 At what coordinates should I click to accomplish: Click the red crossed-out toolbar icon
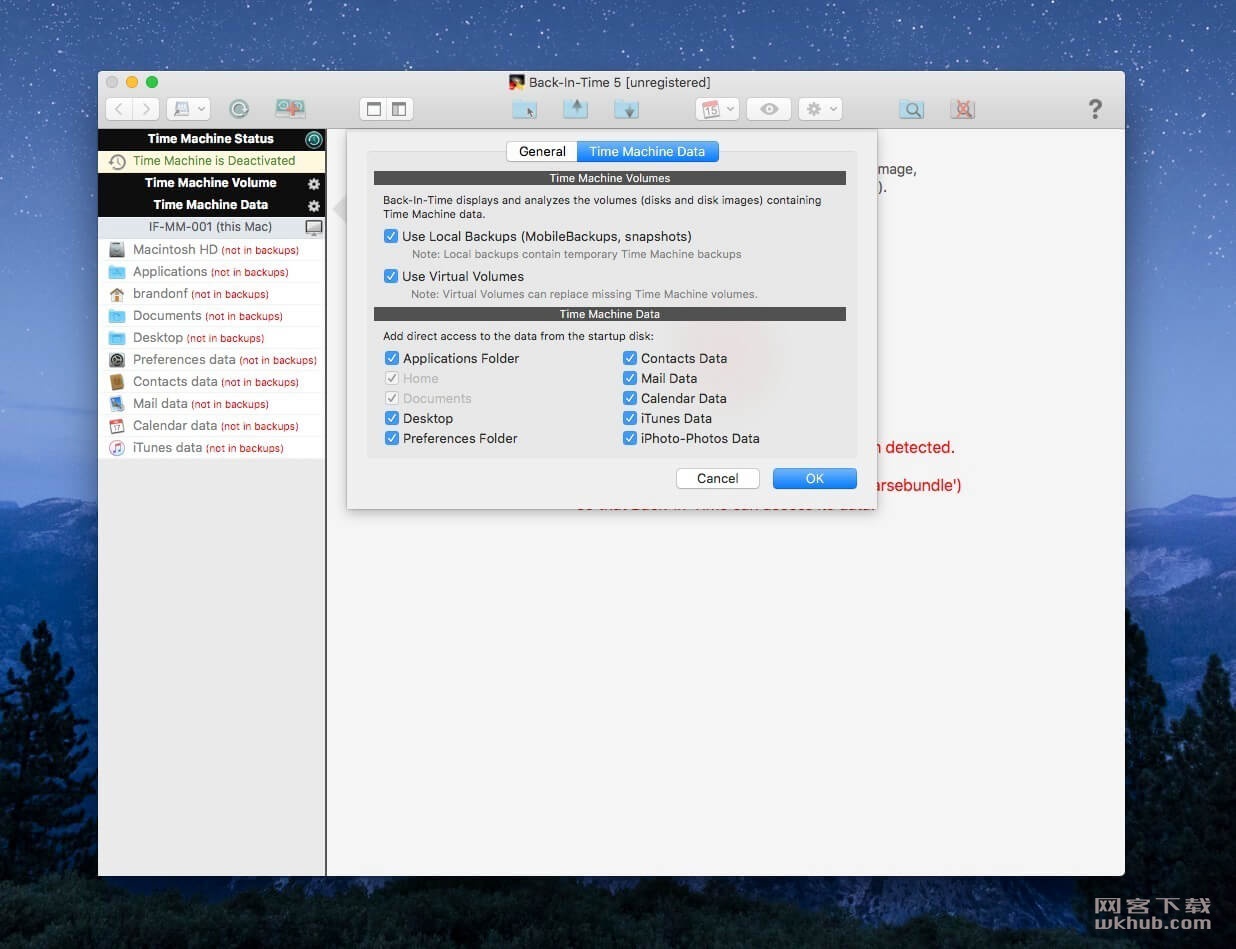click(963, 109)
